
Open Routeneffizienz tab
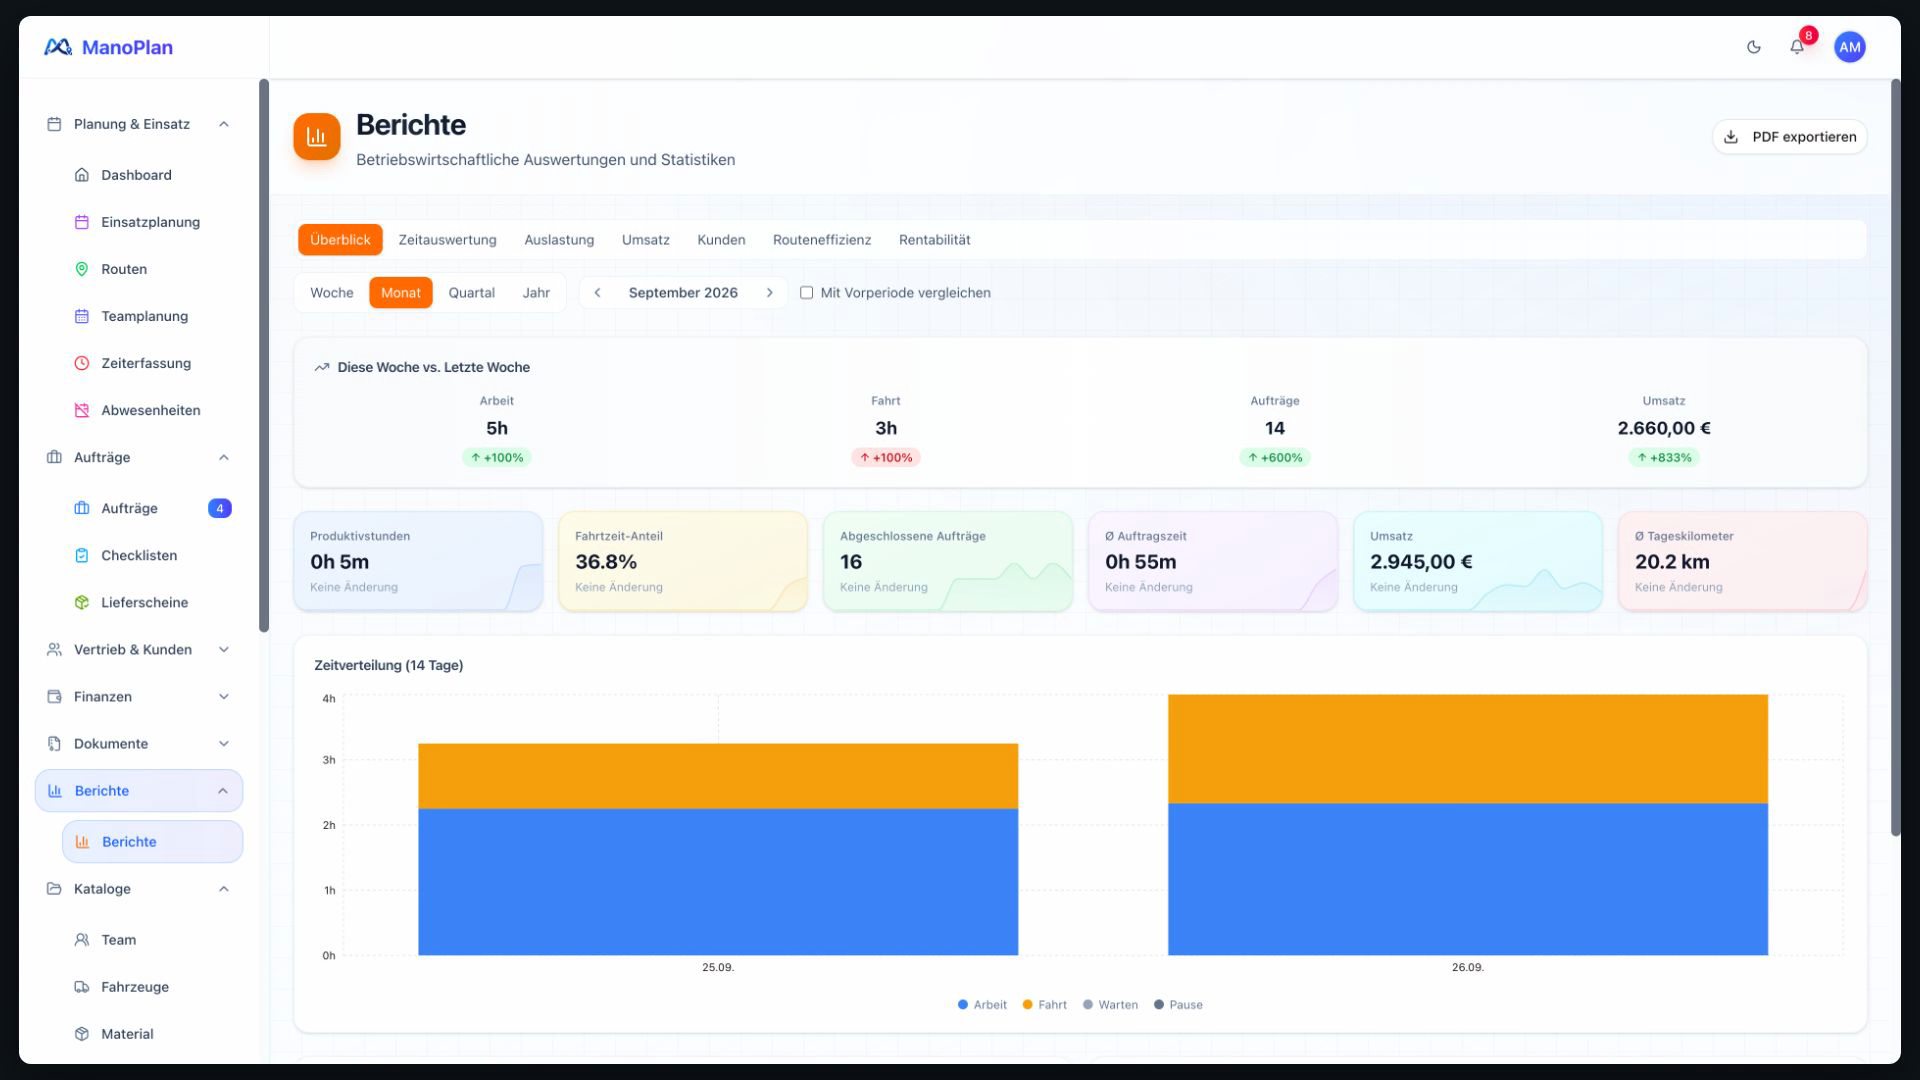pos(822,240)
